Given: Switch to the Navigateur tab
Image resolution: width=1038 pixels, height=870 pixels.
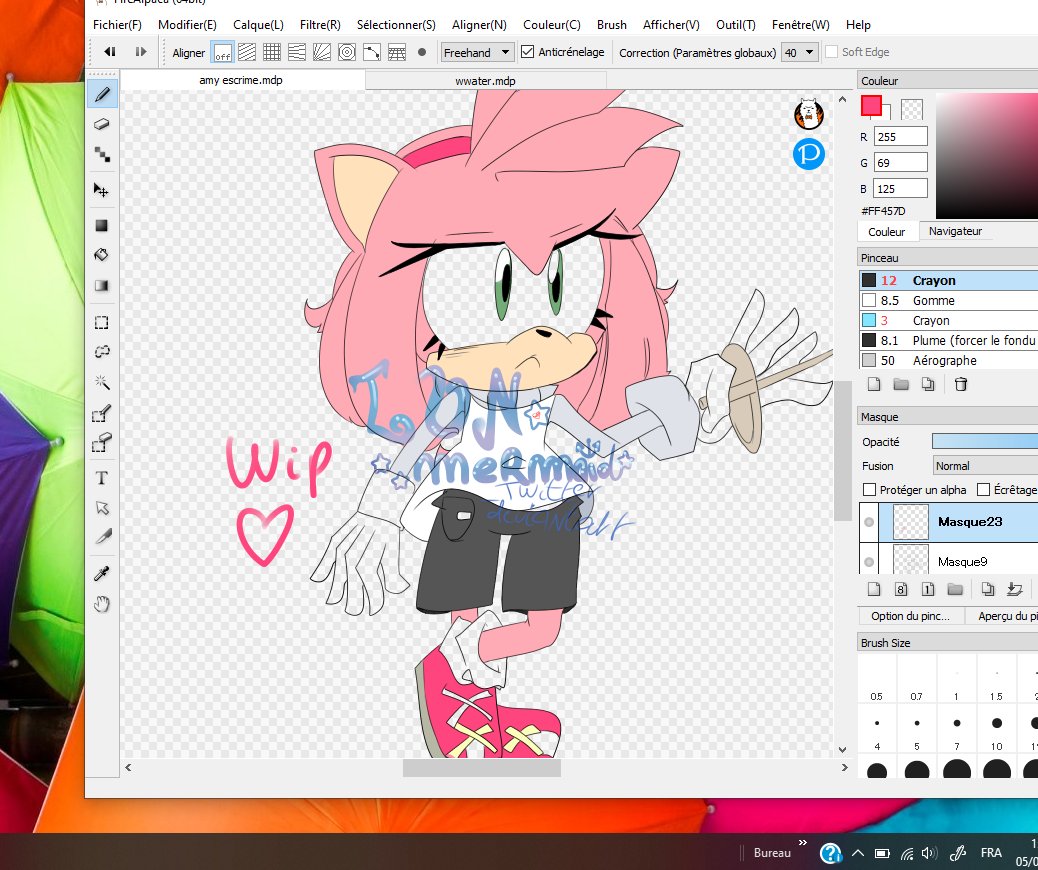Looking at the screenshot, I should click(955, 231).
